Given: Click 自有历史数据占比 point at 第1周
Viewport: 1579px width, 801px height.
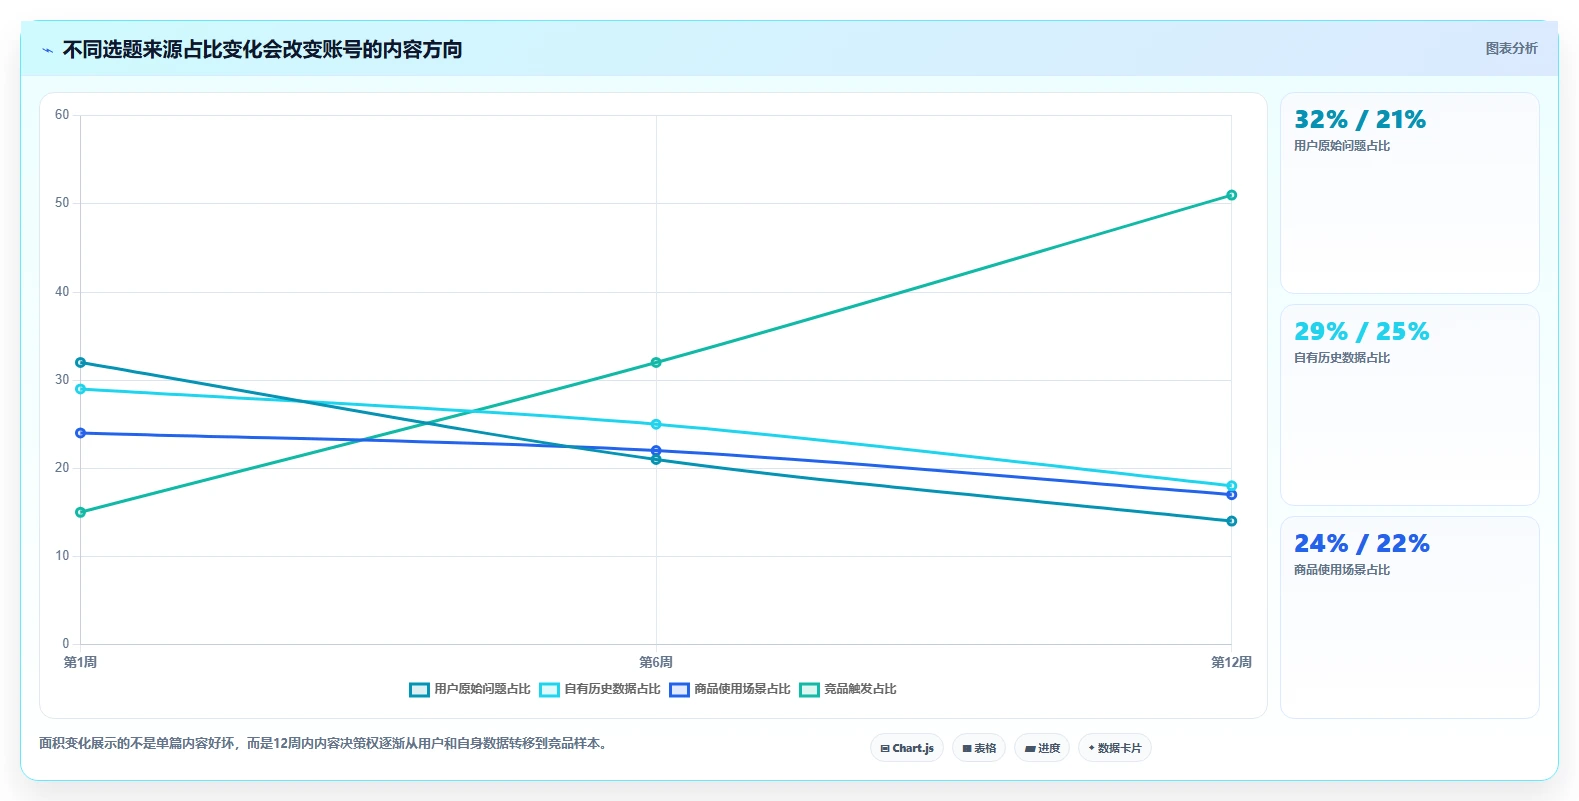Looking at the screenshot, I should tap(80, 389).
